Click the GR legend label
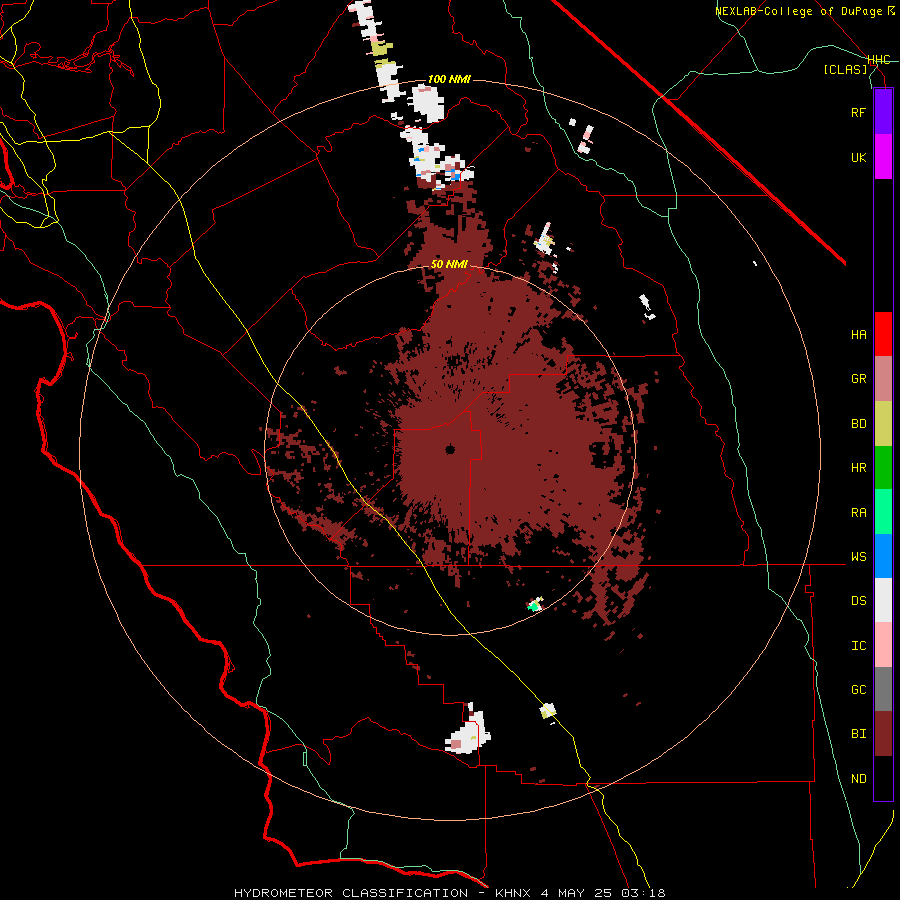Image resolution: width=900 pixels, height=900 pixels. coord(858,379)
